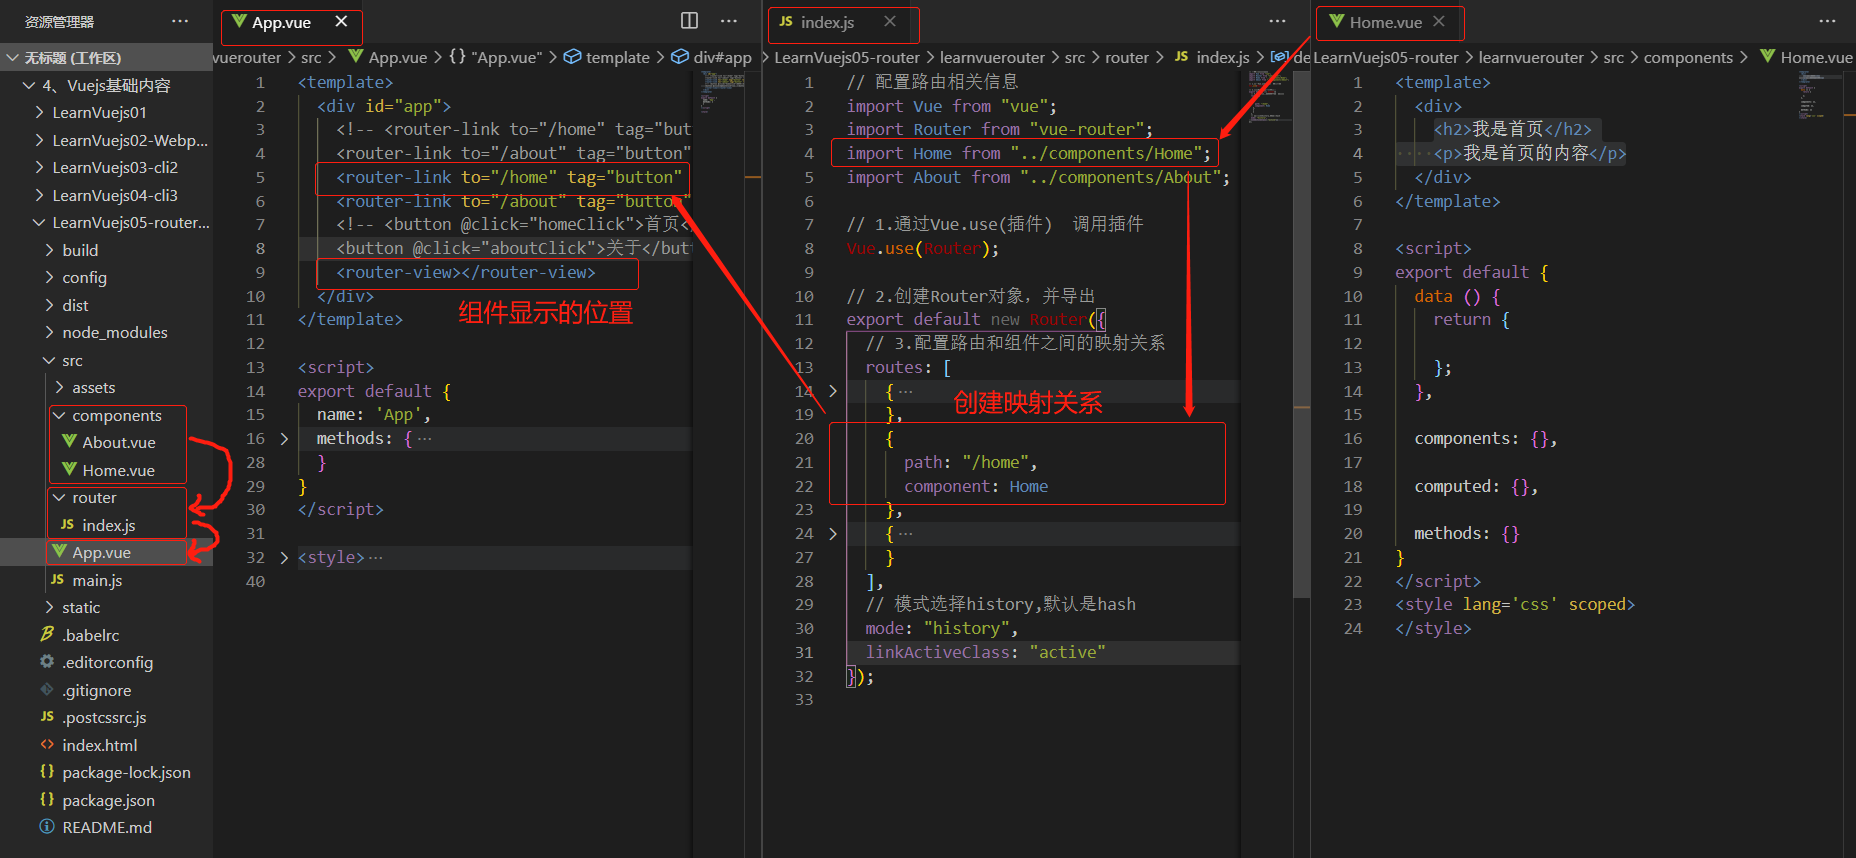Collapse the components folder in explorer
1856x858 pixels.
tap(59, 415)
